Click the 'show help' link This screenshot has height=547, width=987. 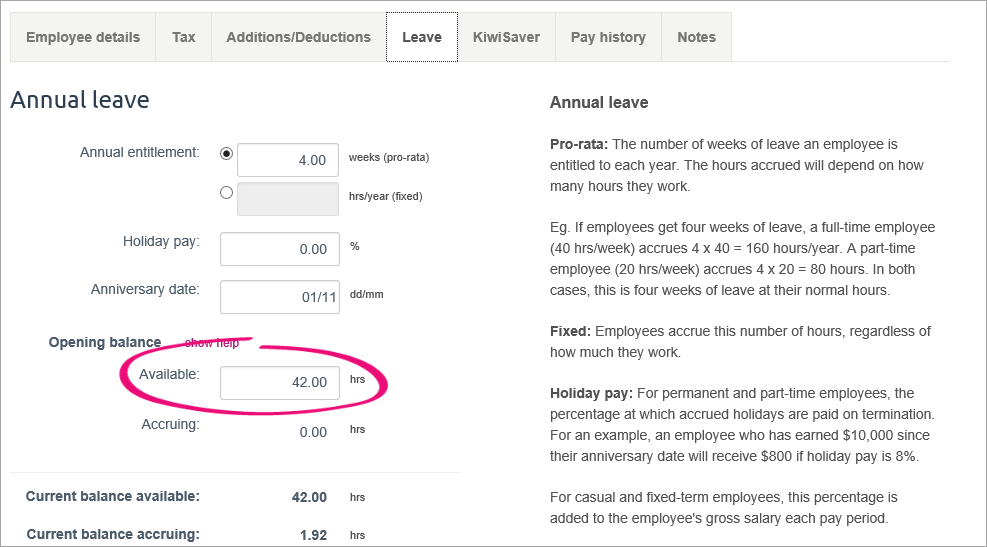tap(212, 343)
